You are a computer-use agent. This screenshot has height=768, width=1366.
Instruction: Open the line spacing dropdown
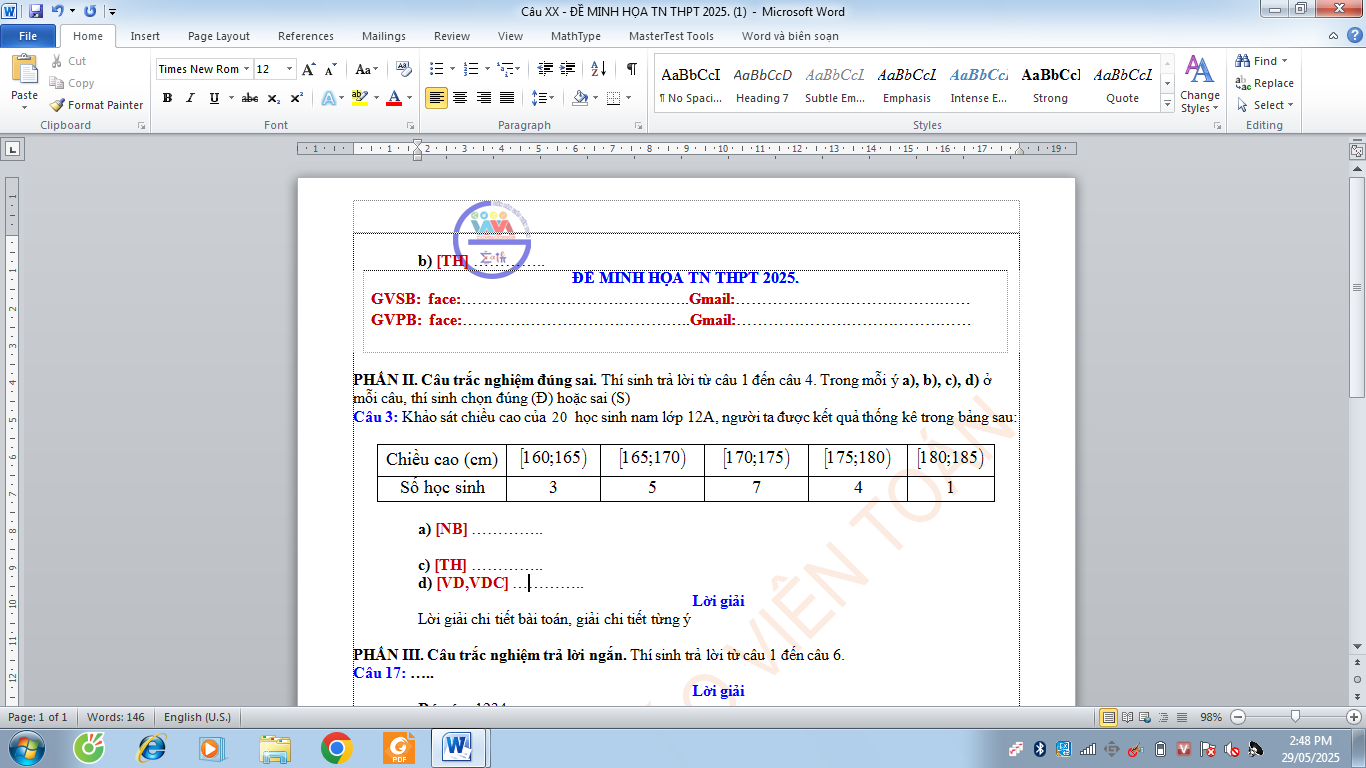pos(543,98)
